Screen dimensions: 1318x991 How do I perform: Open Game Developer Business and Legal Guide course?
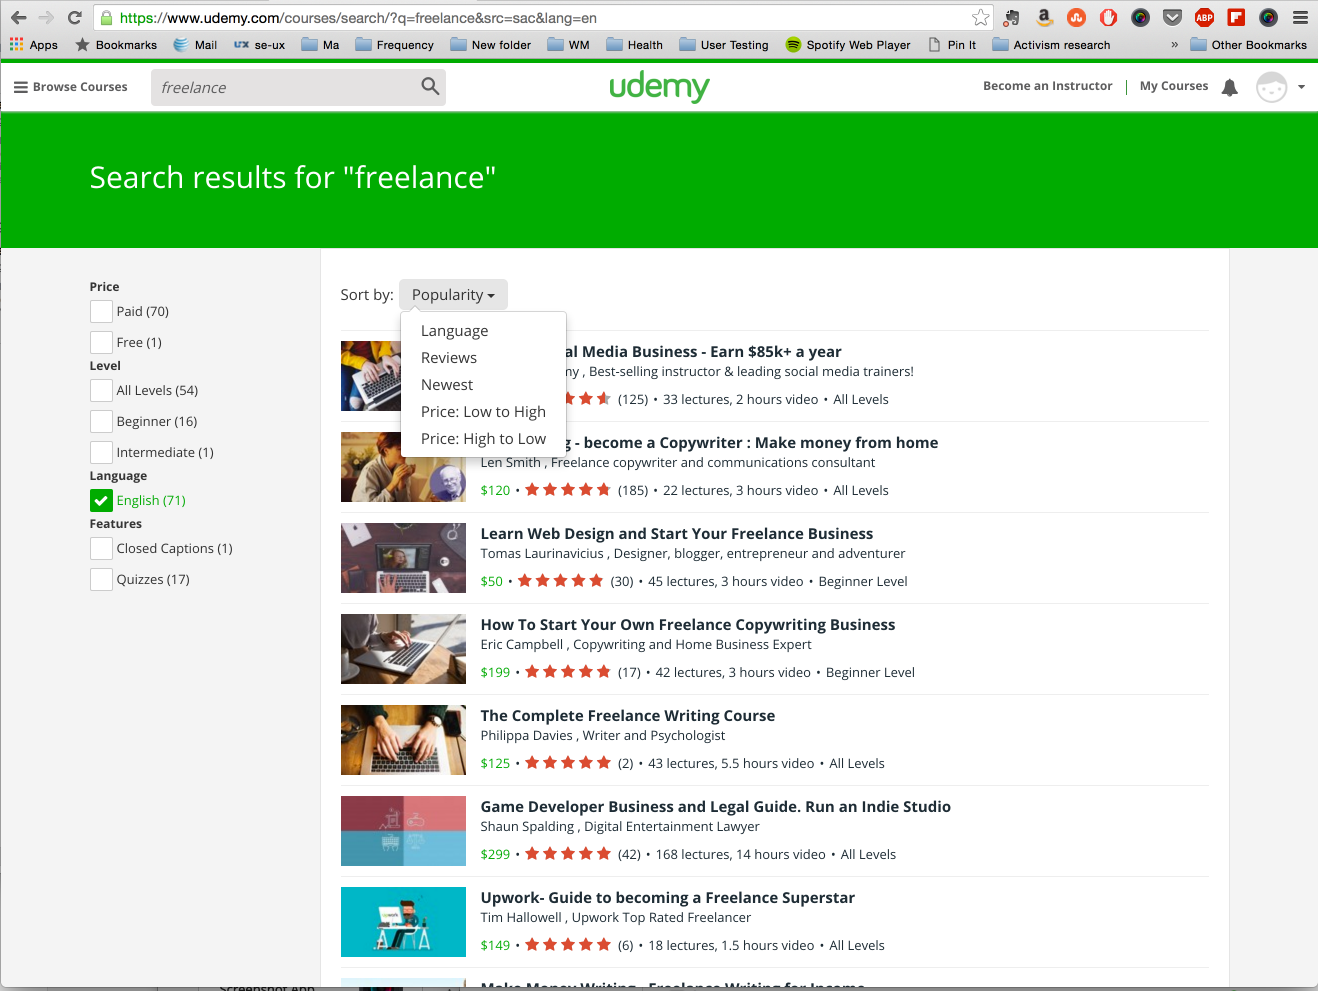point(716,807)
